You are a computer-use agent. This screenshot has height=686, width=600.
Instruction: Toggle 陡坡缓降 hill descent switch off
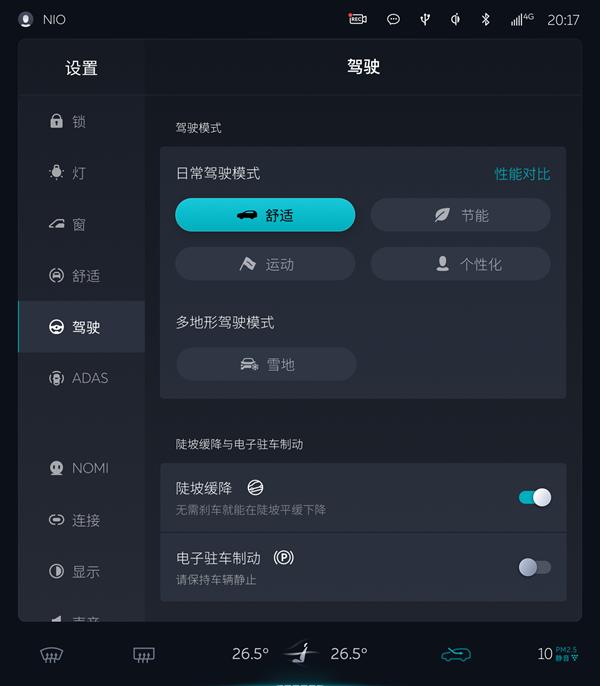(534, 497)
